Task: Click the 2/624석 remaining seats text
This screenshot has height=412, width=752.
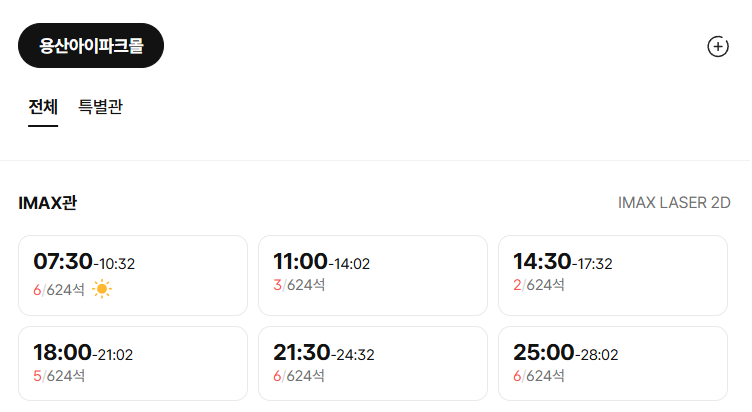Action: pyautogui.click(x=539, y=285)
